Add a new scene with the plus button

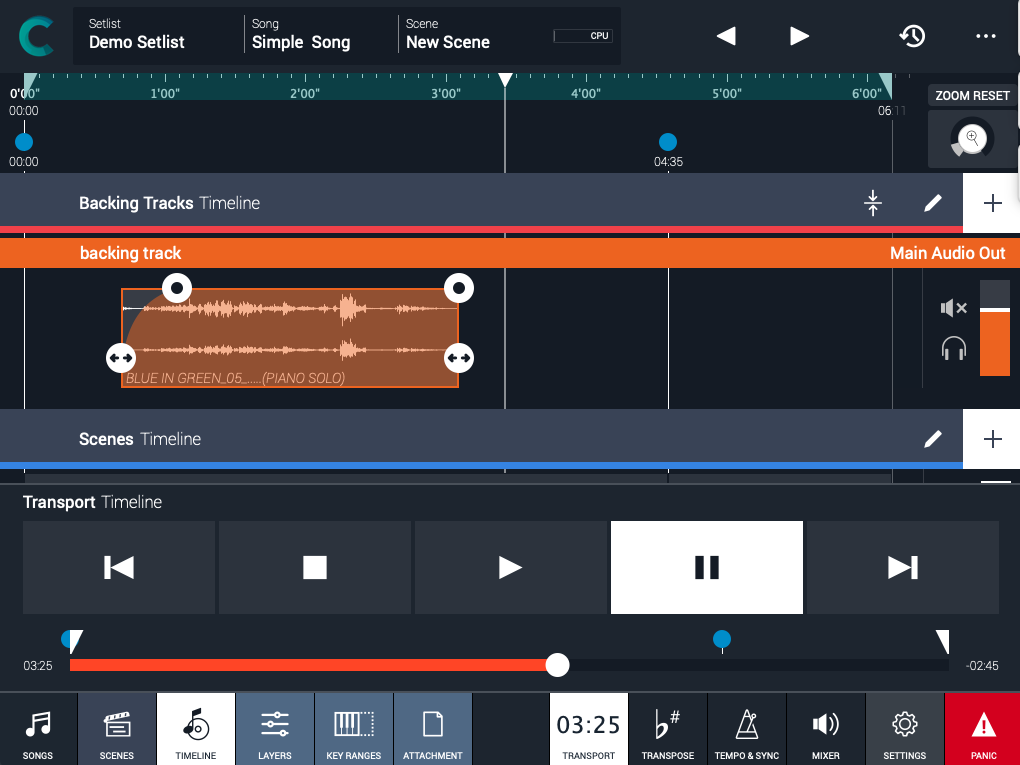991,438
